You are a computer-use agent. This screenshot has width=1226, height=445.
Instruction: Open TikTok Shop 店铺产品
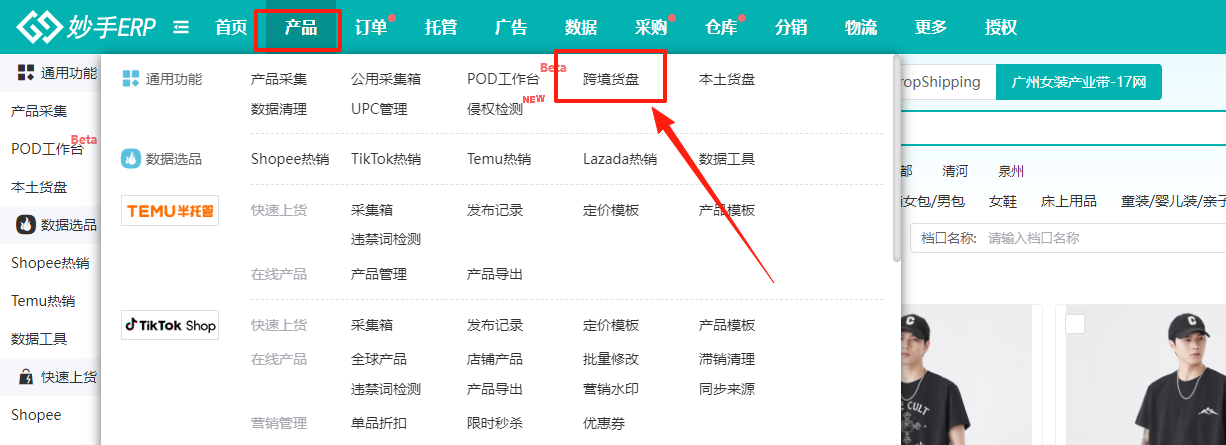(x=495, y=359)
